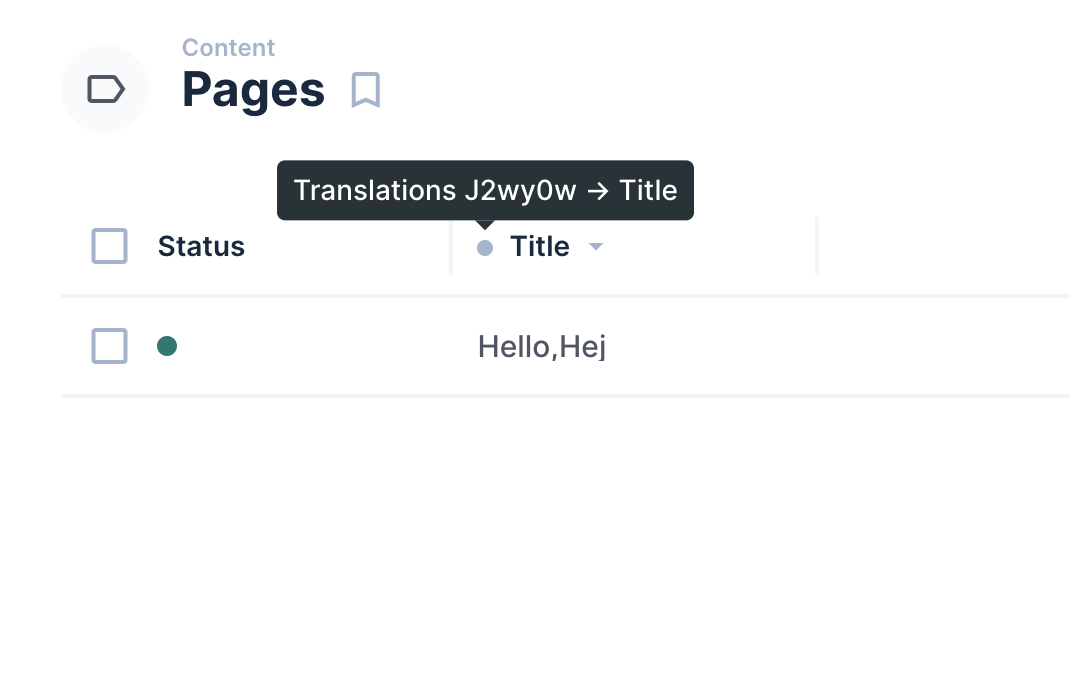Click the Title column header label

[540, 246]
